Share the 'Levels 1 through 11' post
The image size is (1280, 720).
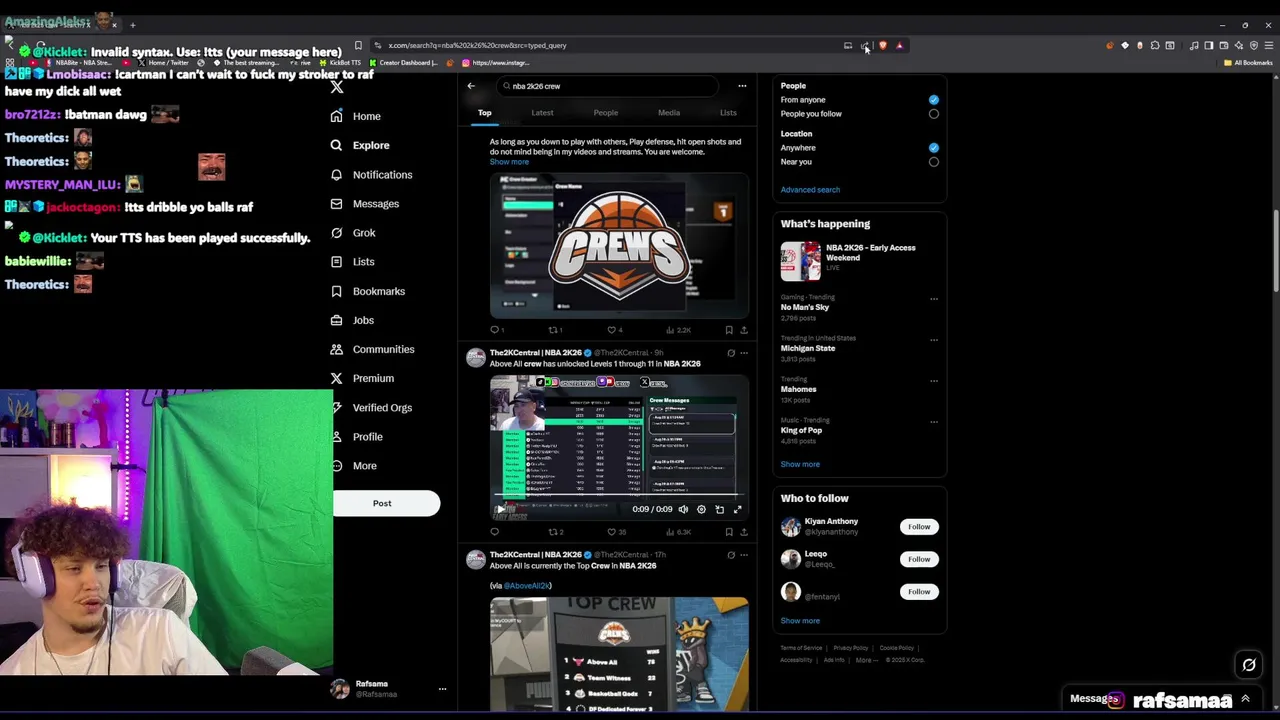743,532
